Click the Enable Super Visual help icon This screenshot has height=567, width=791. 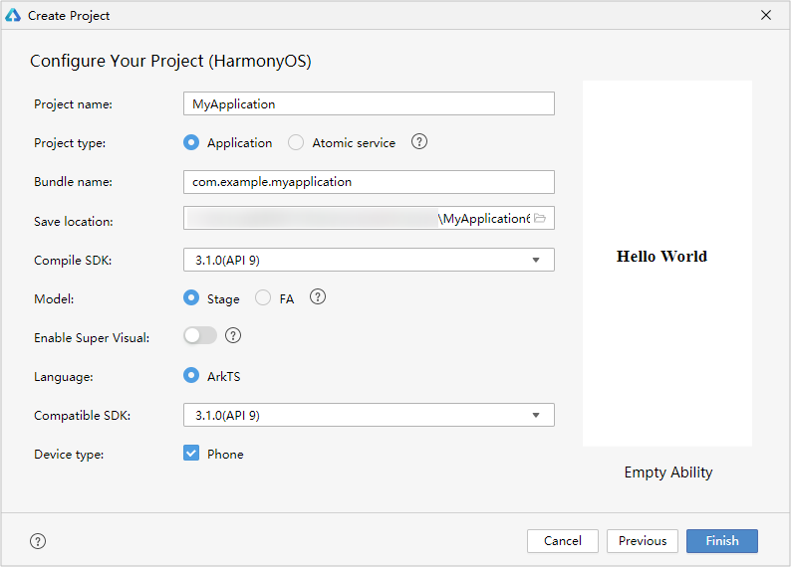pyautogui.click(x=233, y=336)
